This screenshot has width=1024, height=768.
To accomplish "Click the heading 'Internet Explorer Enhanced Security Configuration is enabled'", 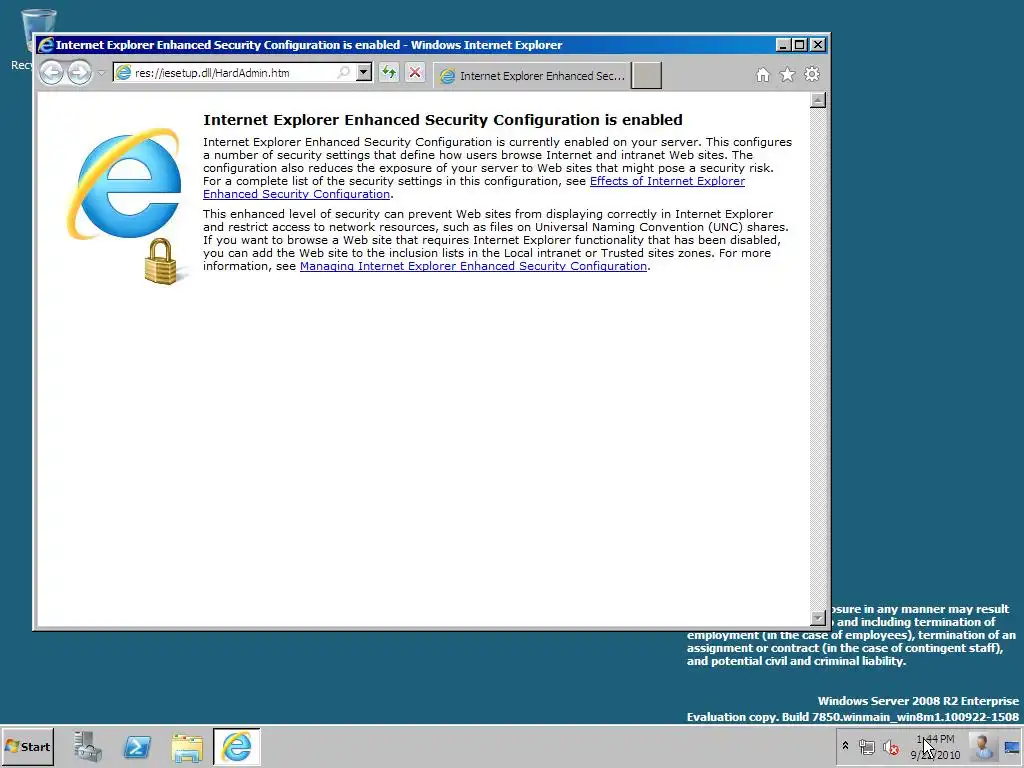I will (x=443, y=120).
